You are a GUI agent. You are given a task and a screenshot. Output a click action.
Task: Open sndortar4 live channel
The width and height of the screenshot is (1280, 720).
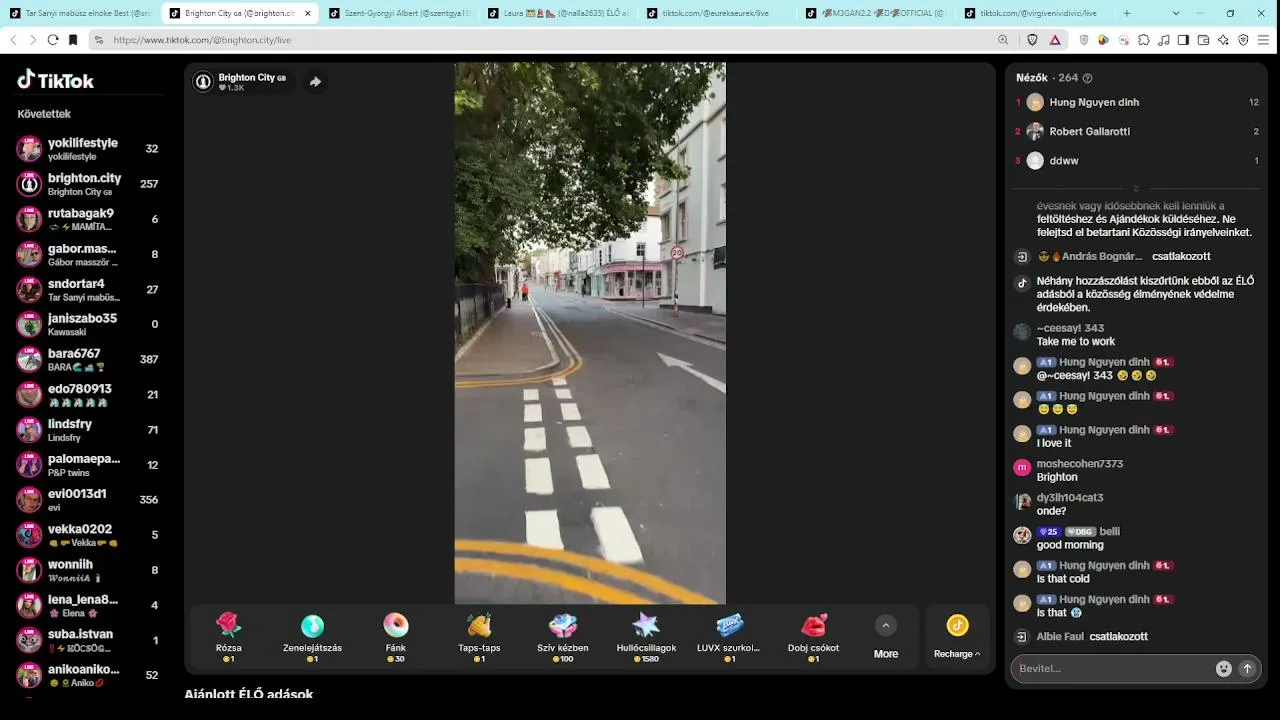click(89, 289)
